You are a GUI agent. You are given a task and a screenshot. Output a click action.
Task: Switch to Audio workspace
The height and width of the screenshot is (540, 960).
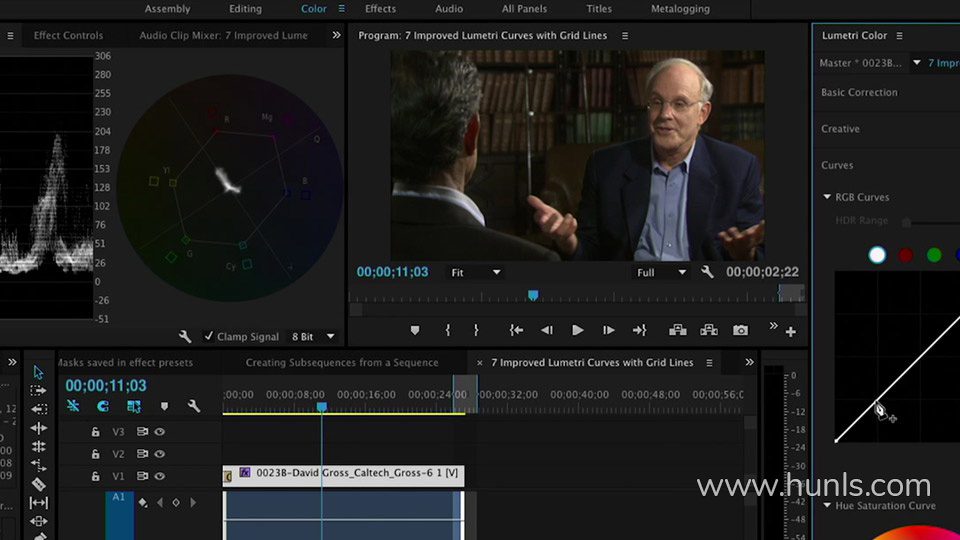[449, 9]
